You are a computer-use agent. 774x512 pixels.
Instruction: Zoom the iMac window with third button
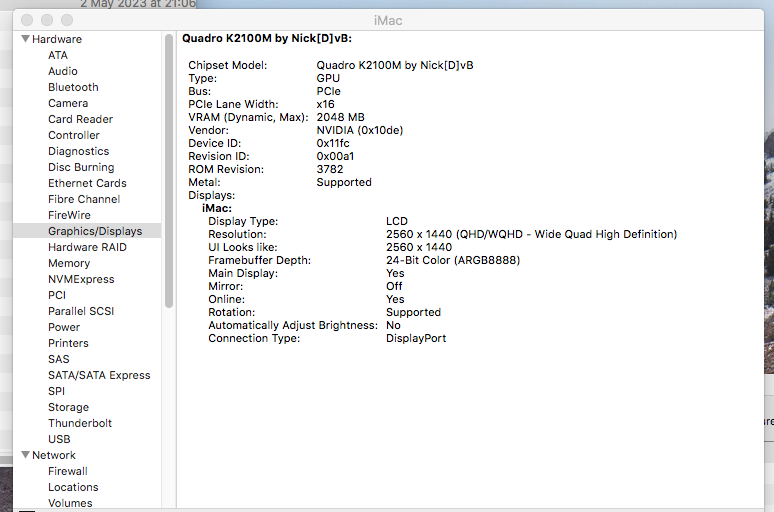pyautogui.click(x=67, y=20)
